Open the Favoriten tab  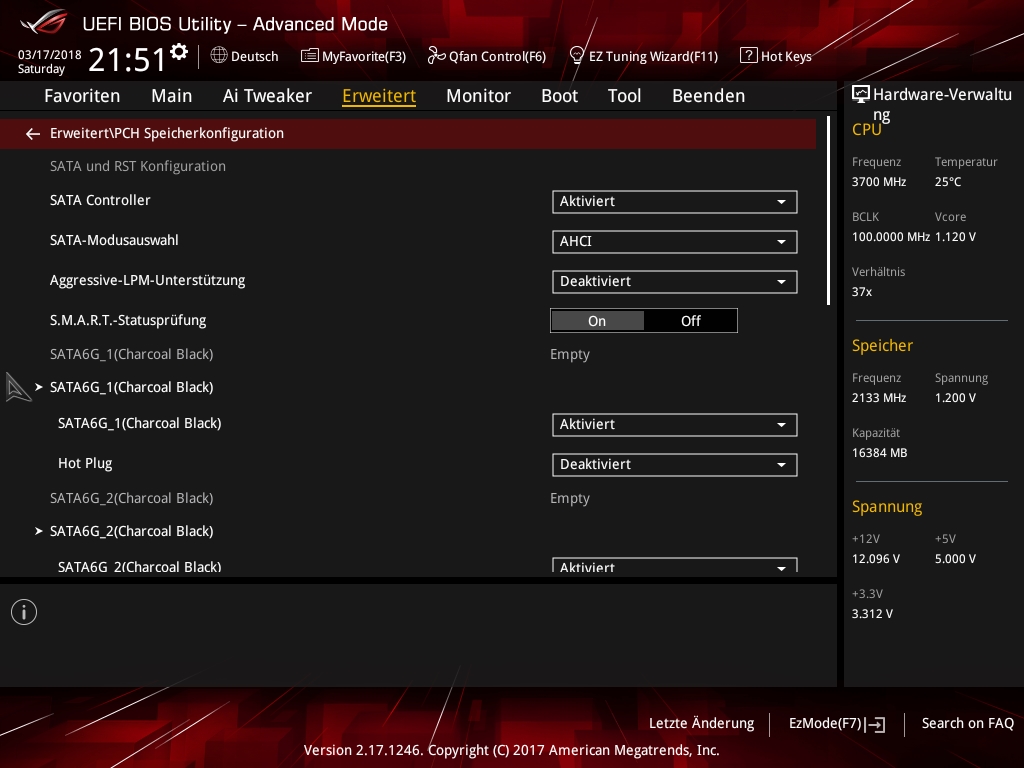coord(82,96)
